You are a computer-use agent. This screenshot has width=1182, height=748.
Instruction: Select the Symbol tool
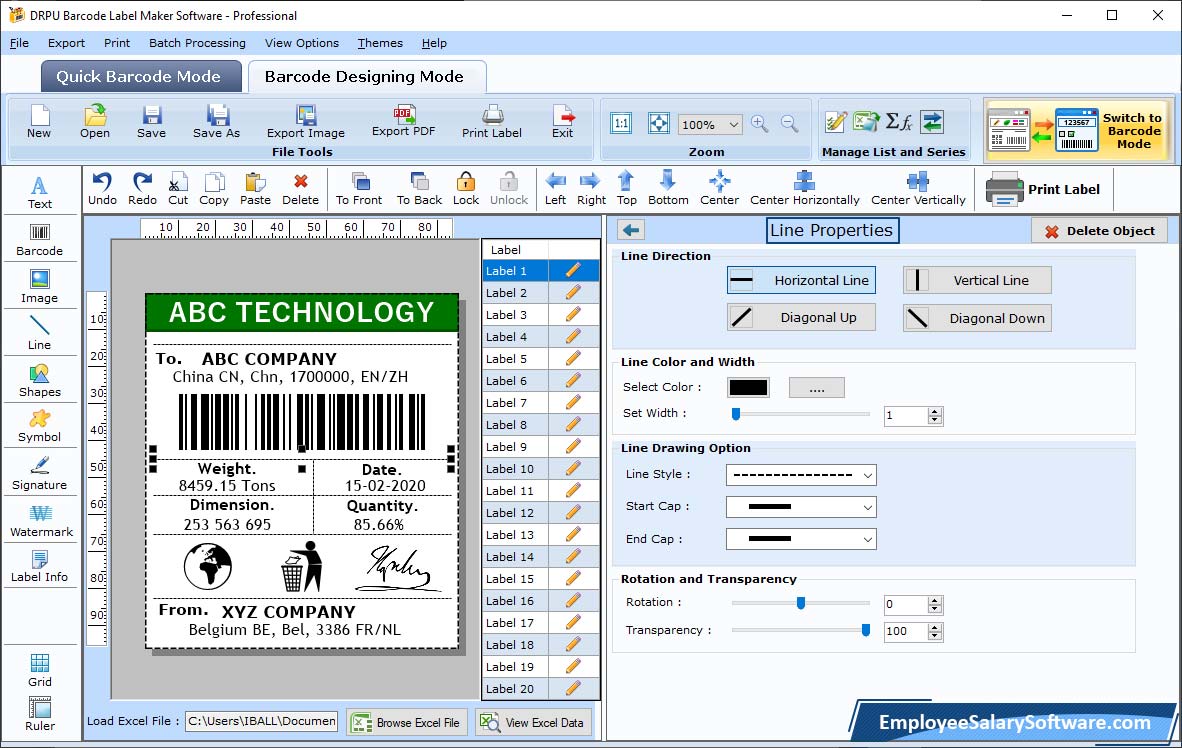click(40, 427)
